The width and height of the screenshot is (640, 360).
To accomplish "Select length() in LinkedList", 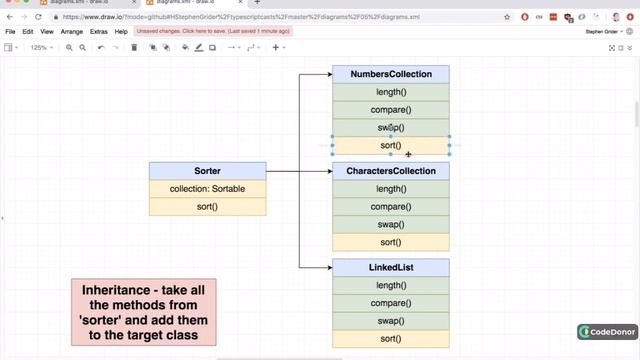I will [391, 285].
